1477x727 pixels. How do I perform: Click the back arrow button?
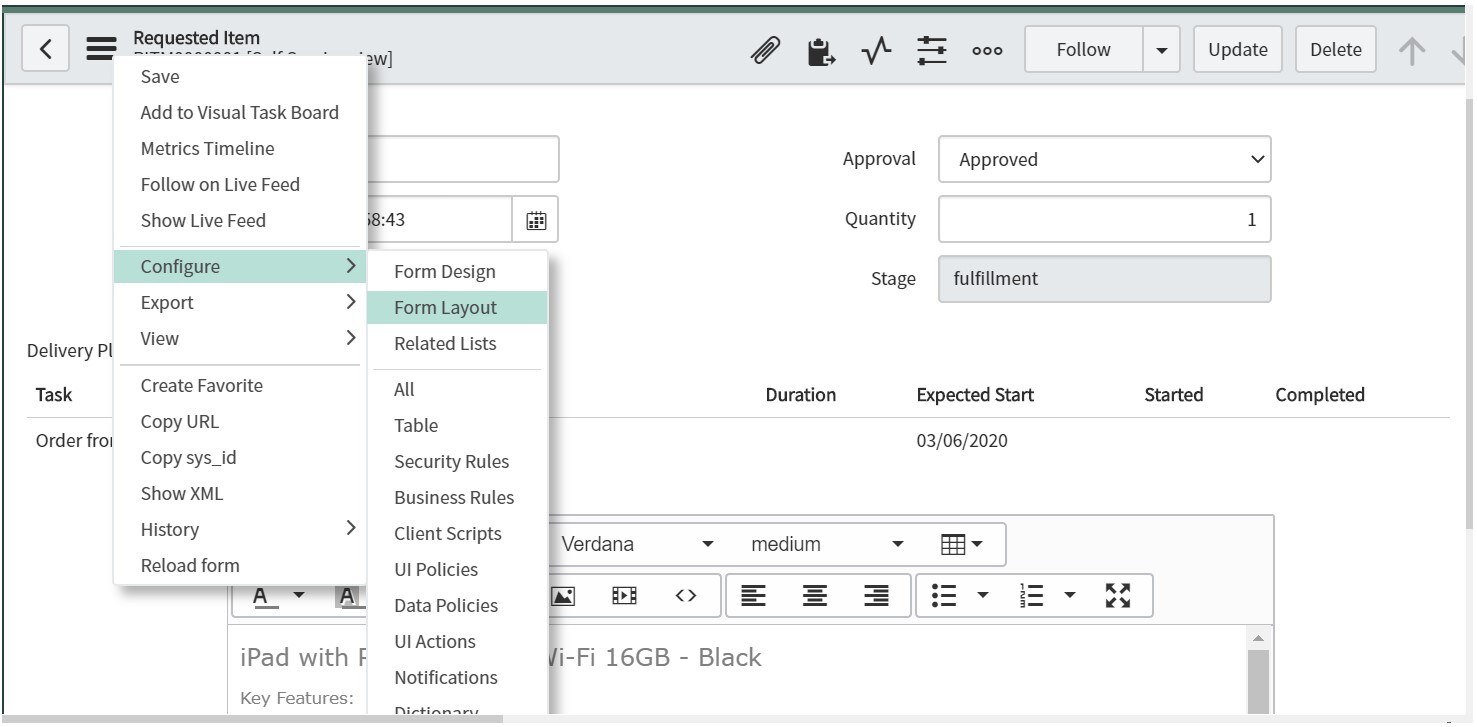point(46,50)
